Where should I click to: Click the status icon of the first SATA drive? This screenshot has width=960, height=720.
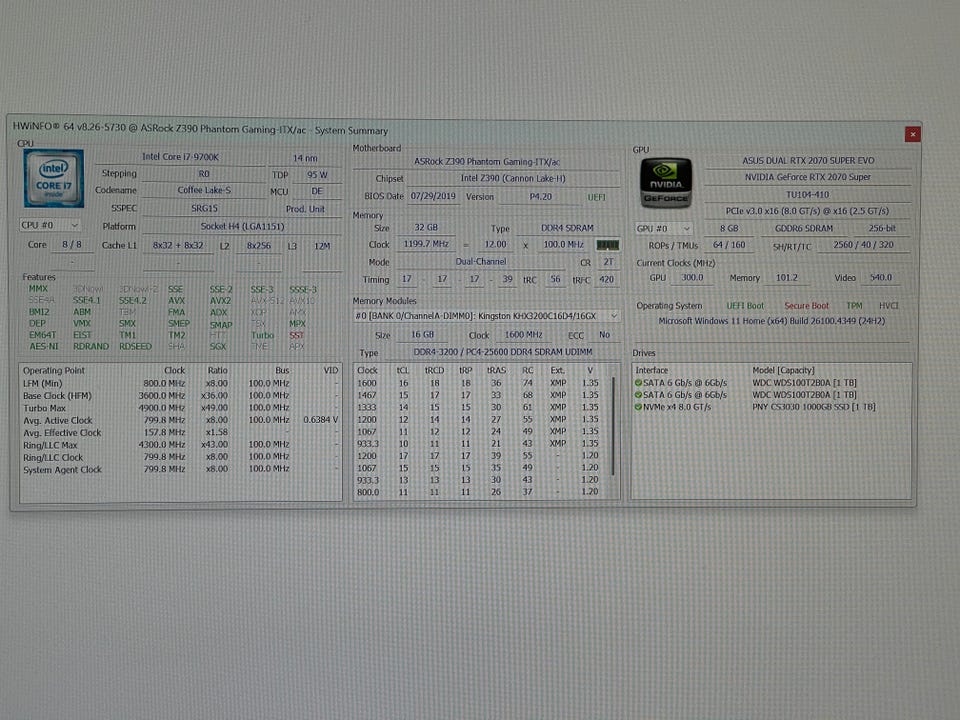tap(638, 383)
